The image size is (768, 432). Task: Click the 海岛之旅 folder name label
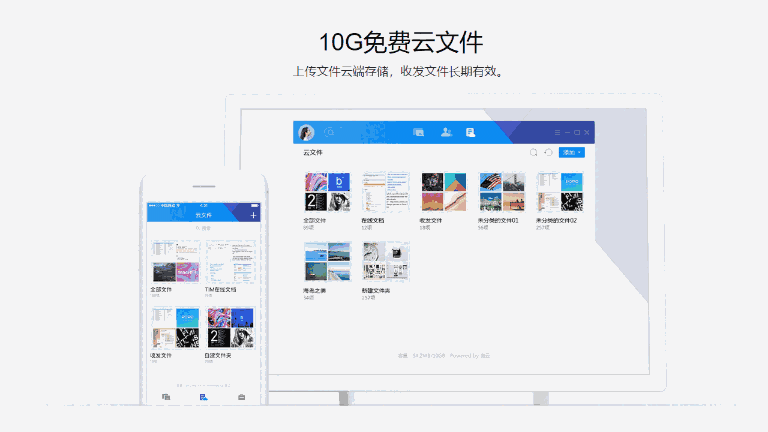coord(314,290)
